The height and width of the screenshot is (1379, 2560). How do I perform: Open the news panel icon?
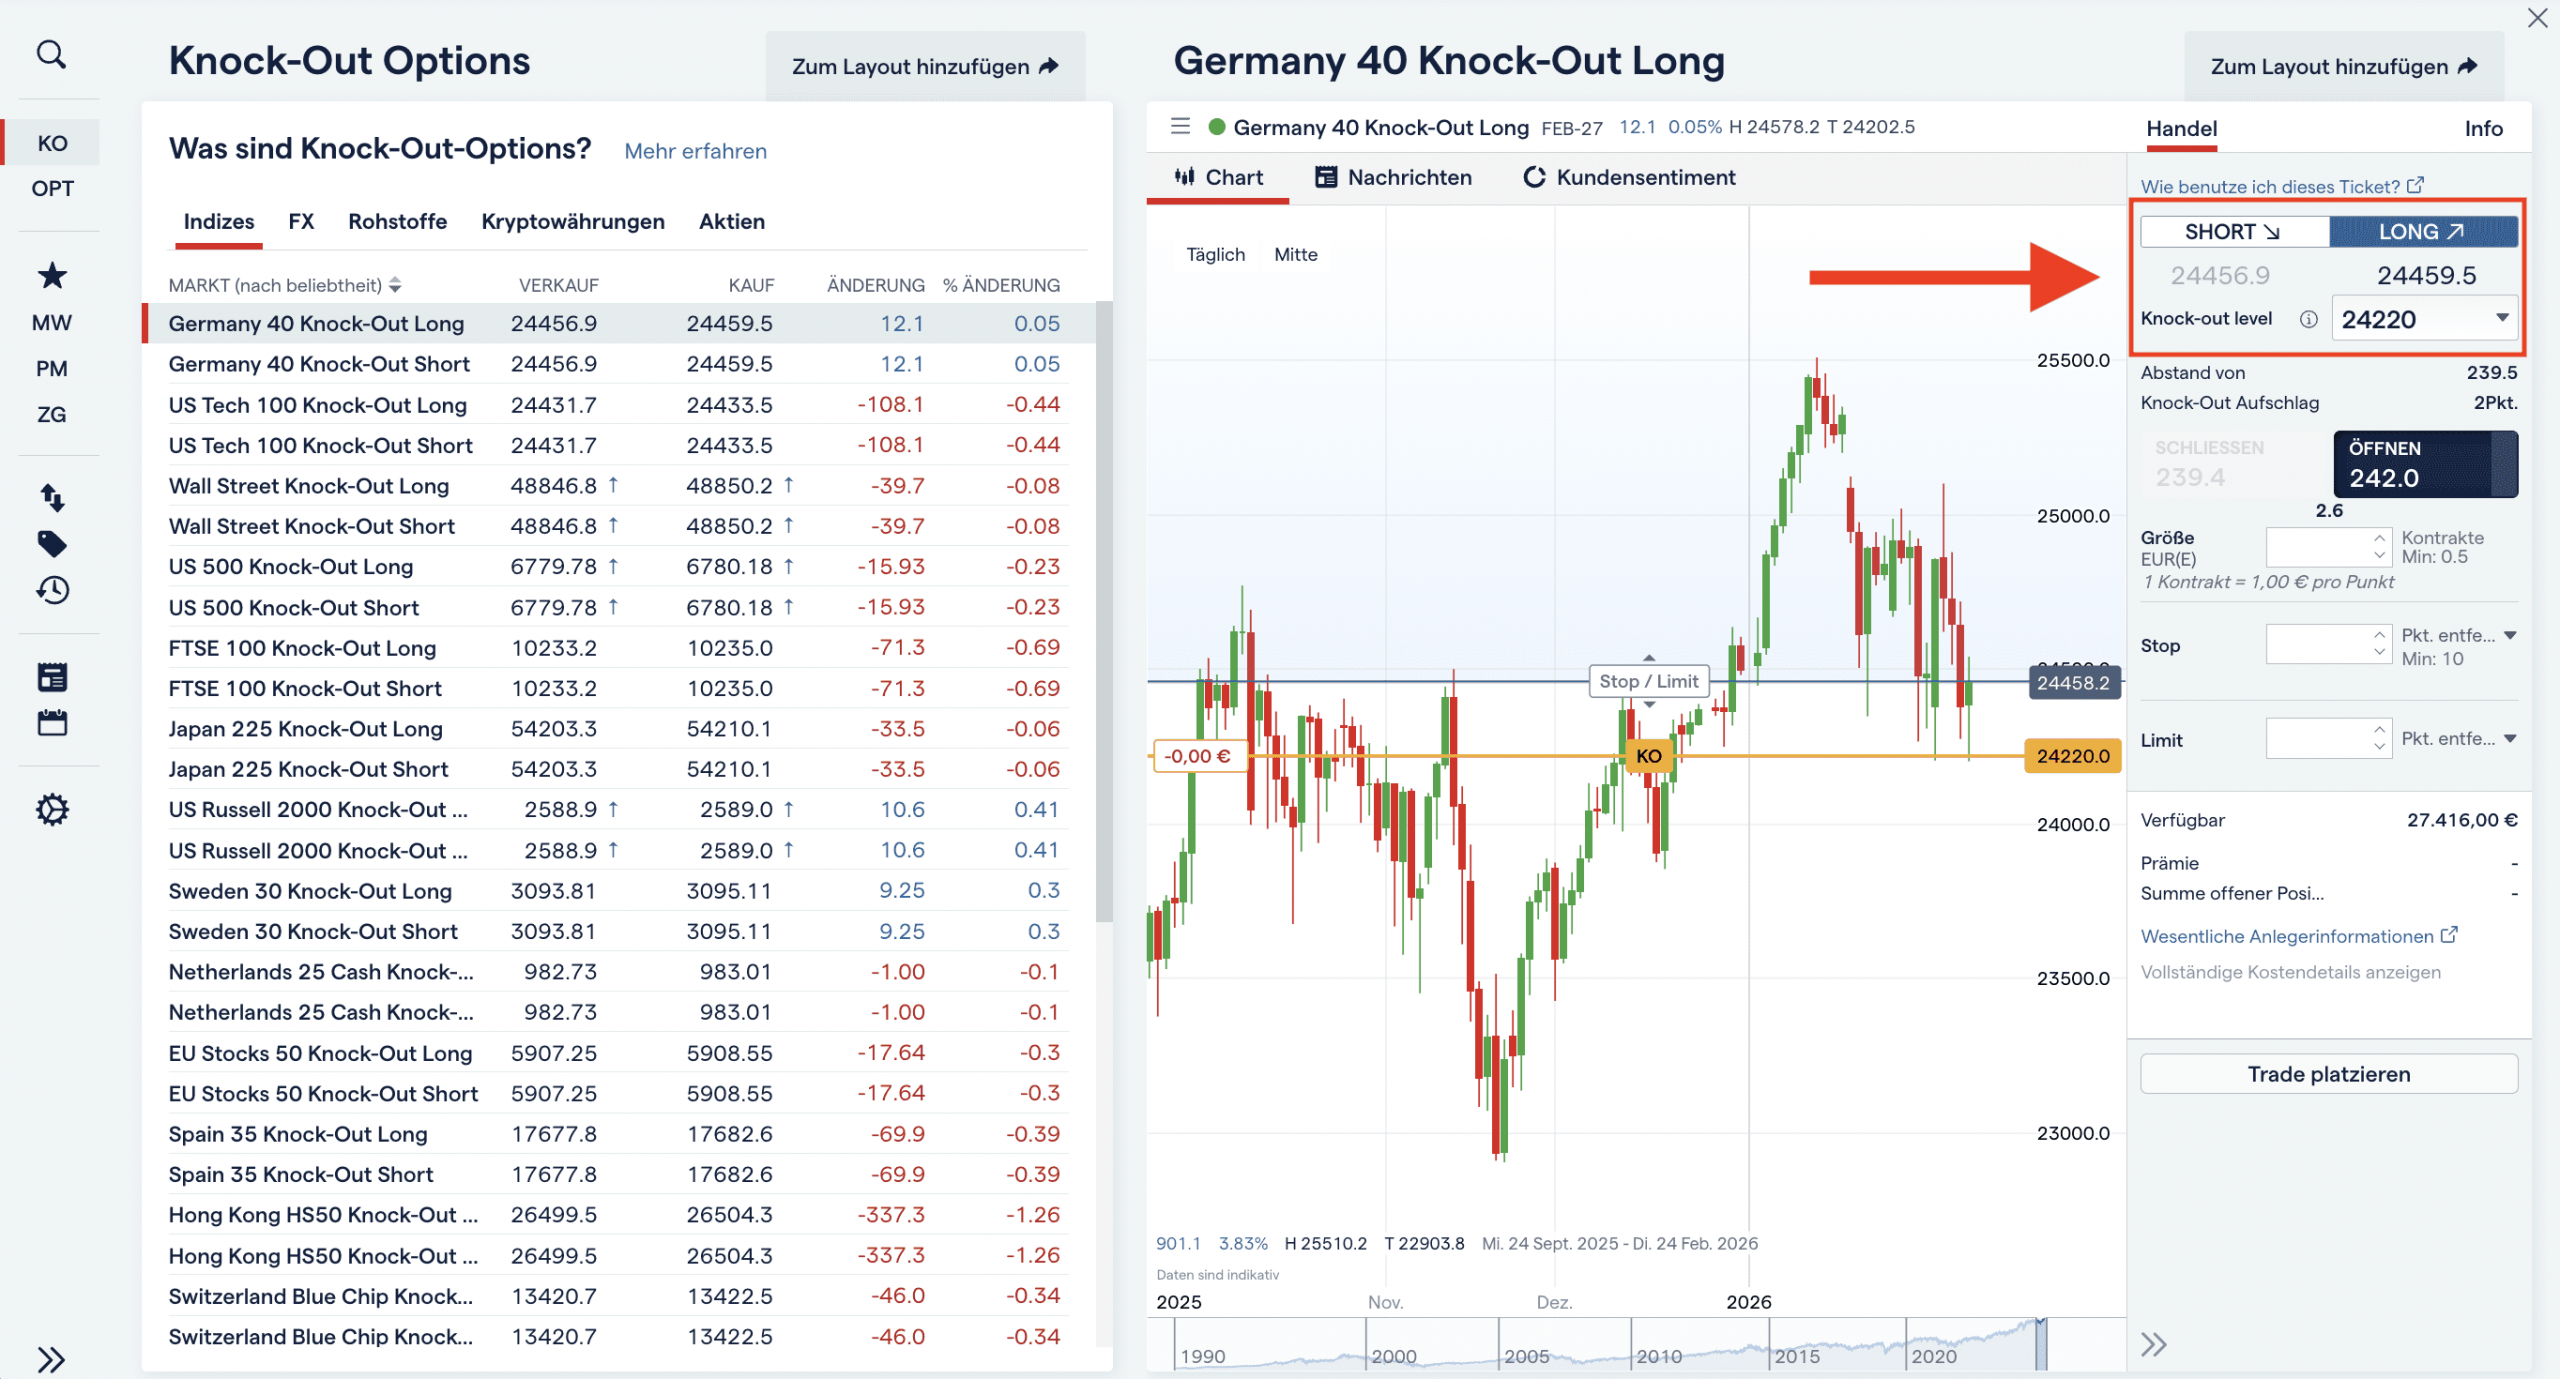(51, 677)
